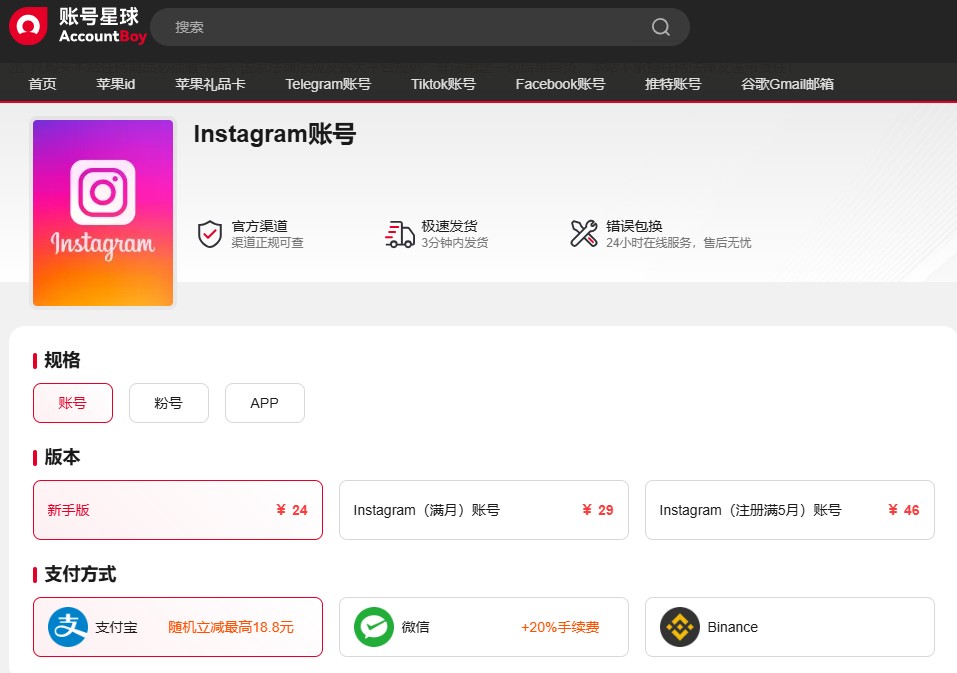This screenshot has width=957, height=673.
Task: Click the 随机立减最高18.8元 promo text
Action: [231, 627]
